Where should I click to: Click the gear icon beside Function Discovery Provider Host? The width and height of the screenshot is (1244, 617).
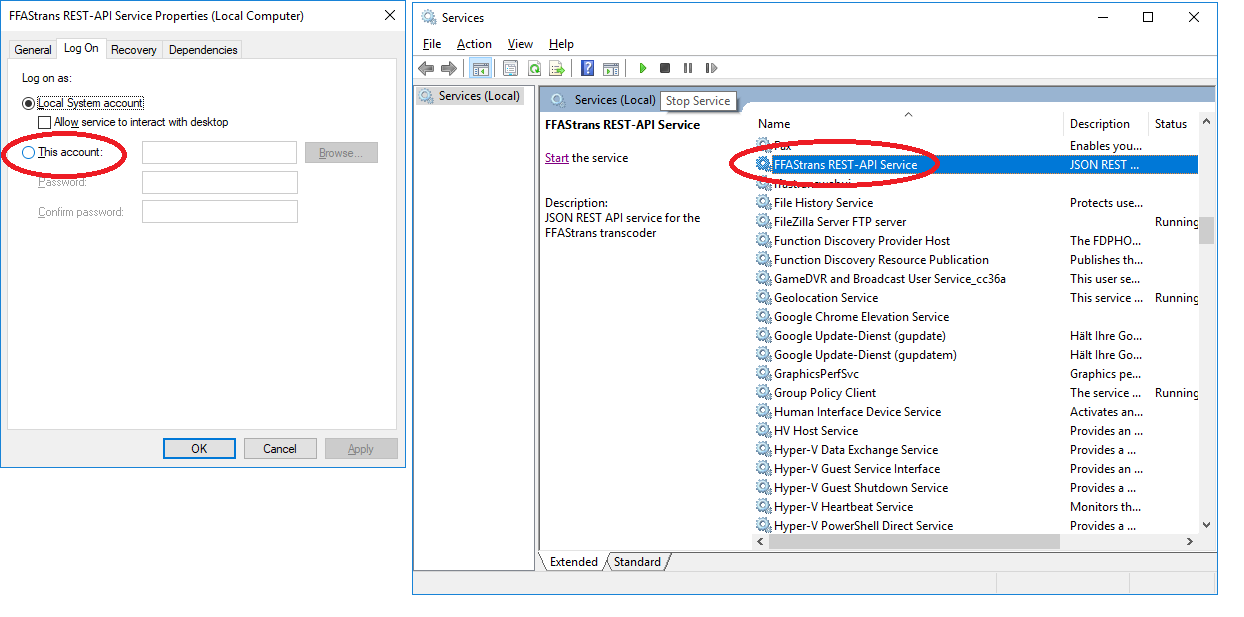pyautogui.click(x=764, y=241)
